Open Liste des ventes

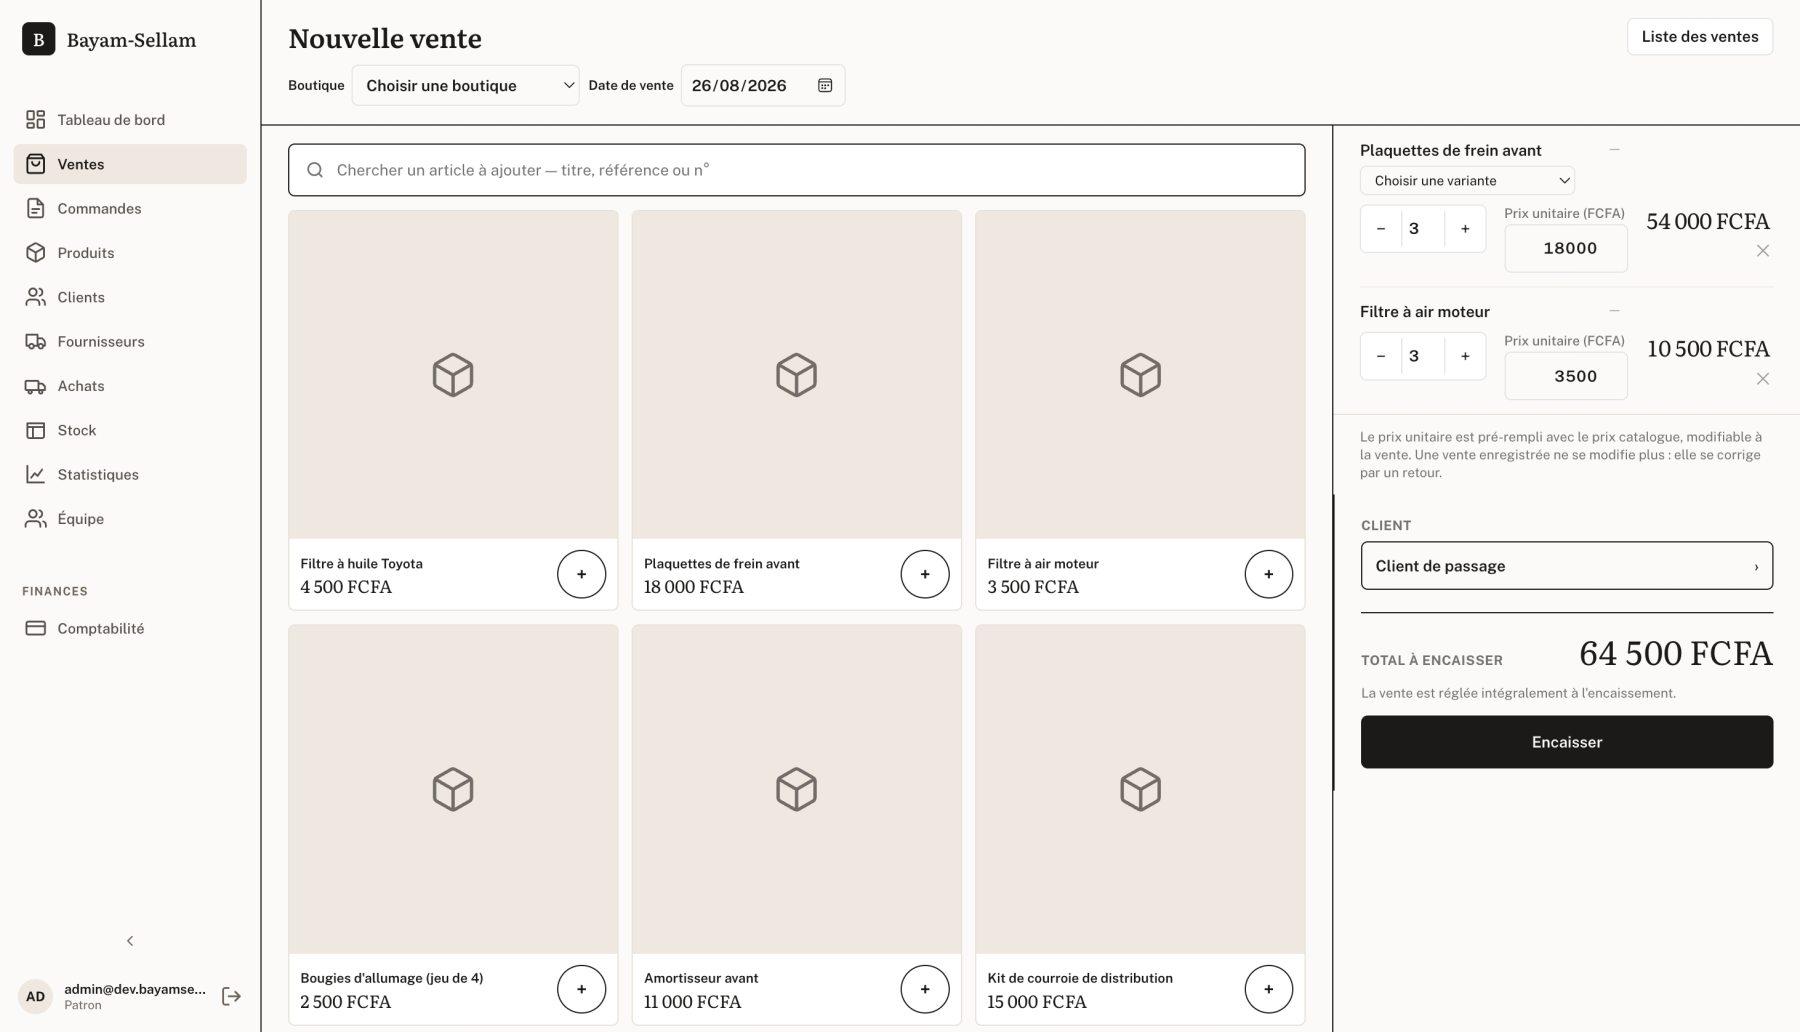point(1700,37)
